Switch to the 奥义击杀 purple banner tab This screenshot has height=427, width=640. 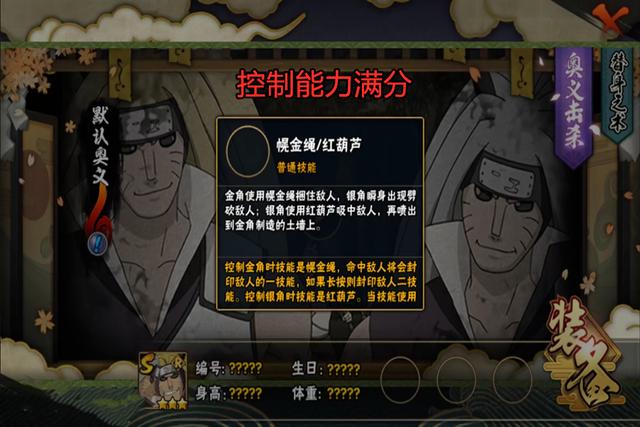(x=573, y=107)
